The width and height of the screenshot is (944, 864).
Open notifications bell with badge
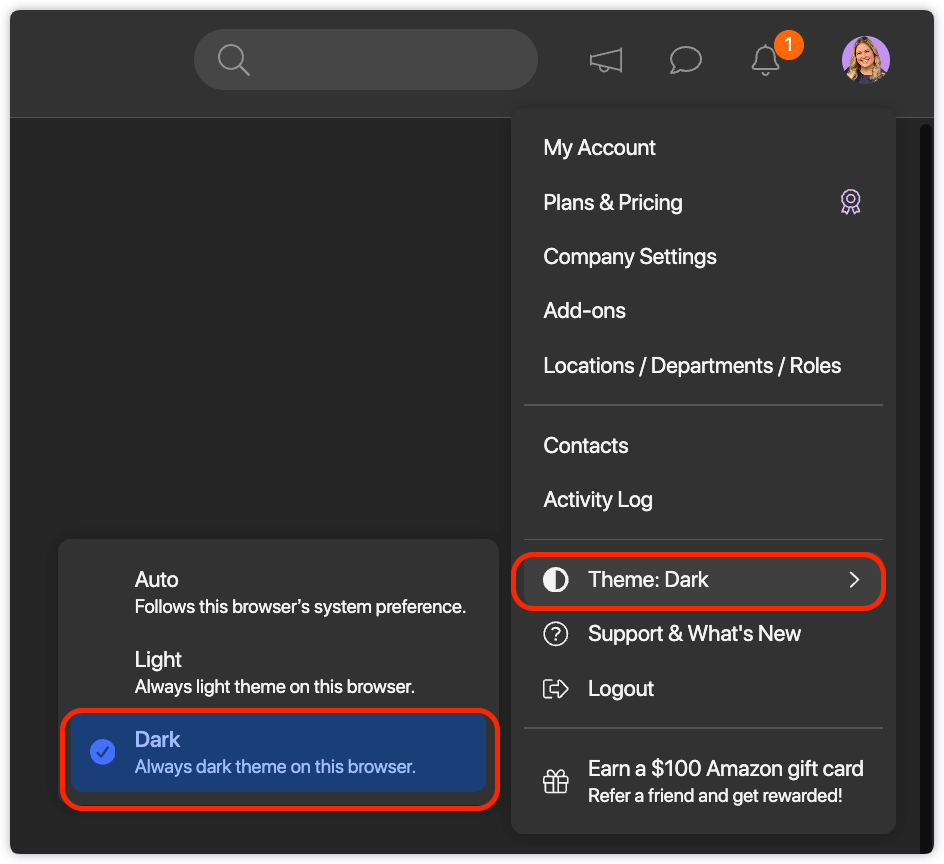coord(767,60)
